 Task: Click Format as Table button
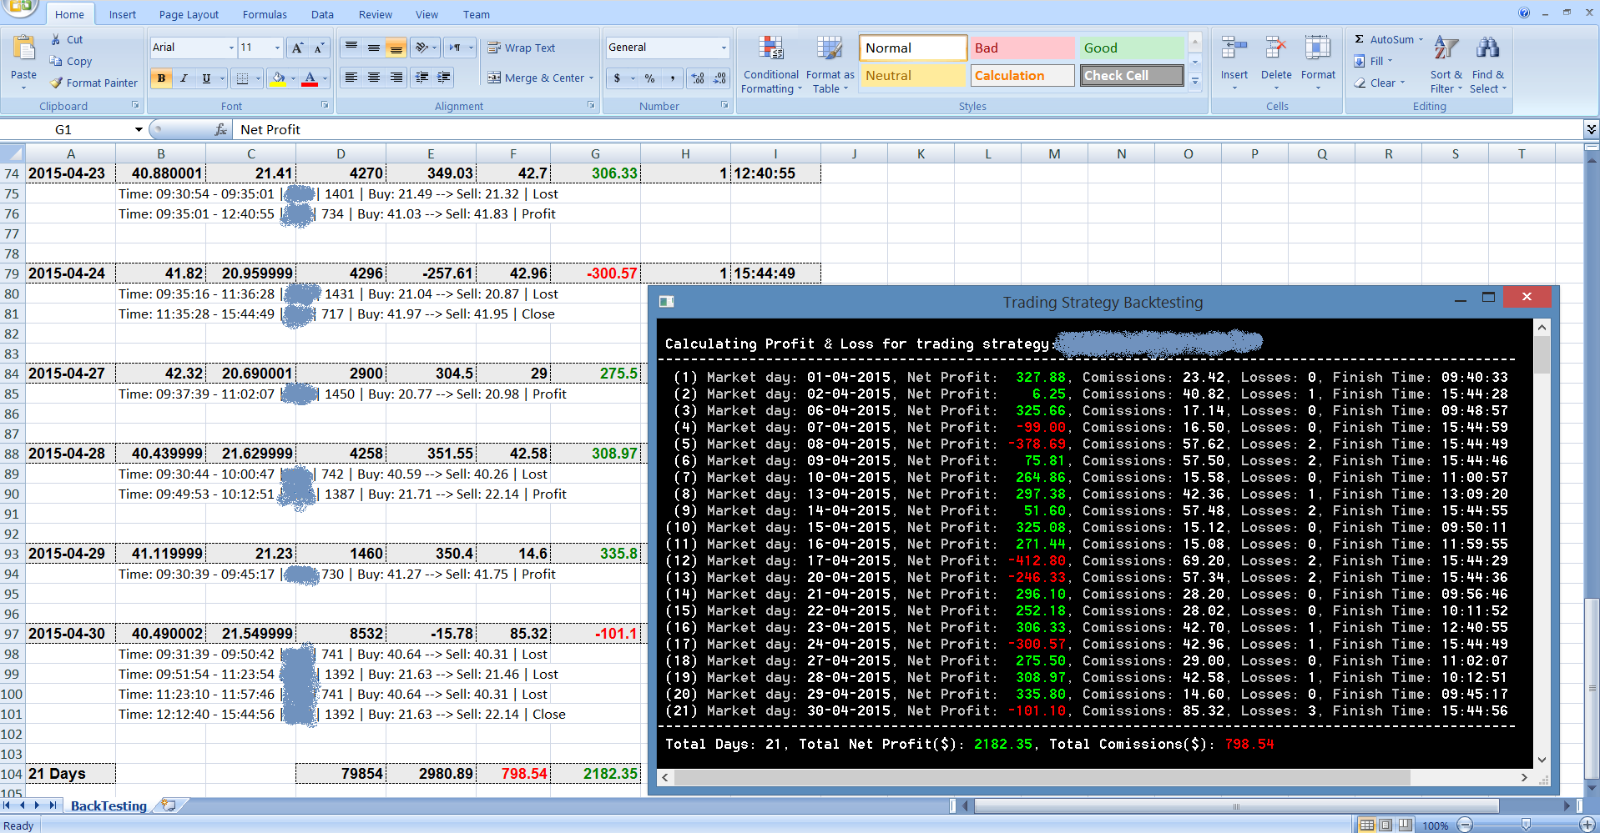click(x=830, y=65)
